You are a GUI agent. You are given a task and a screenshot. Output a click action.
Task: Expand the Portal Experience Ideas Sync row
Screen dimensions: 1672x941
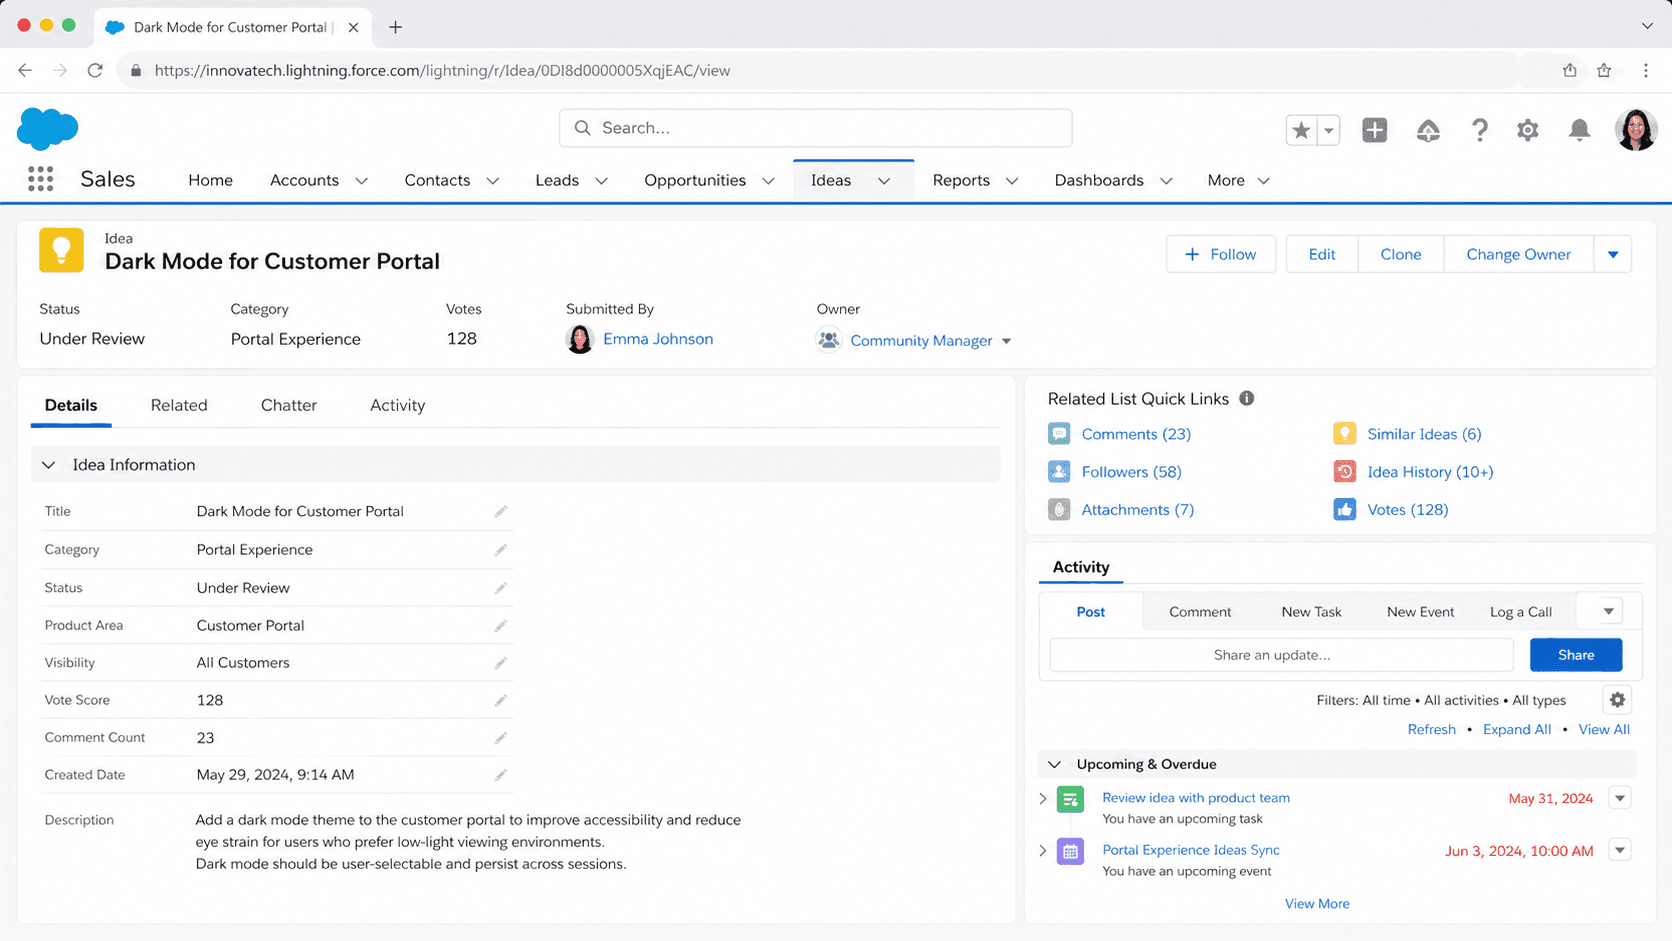1043,850
